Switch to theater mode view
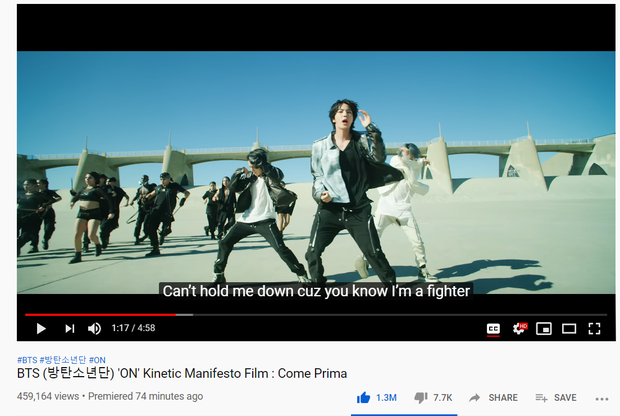620x416 pixels. tap(569, 329)
